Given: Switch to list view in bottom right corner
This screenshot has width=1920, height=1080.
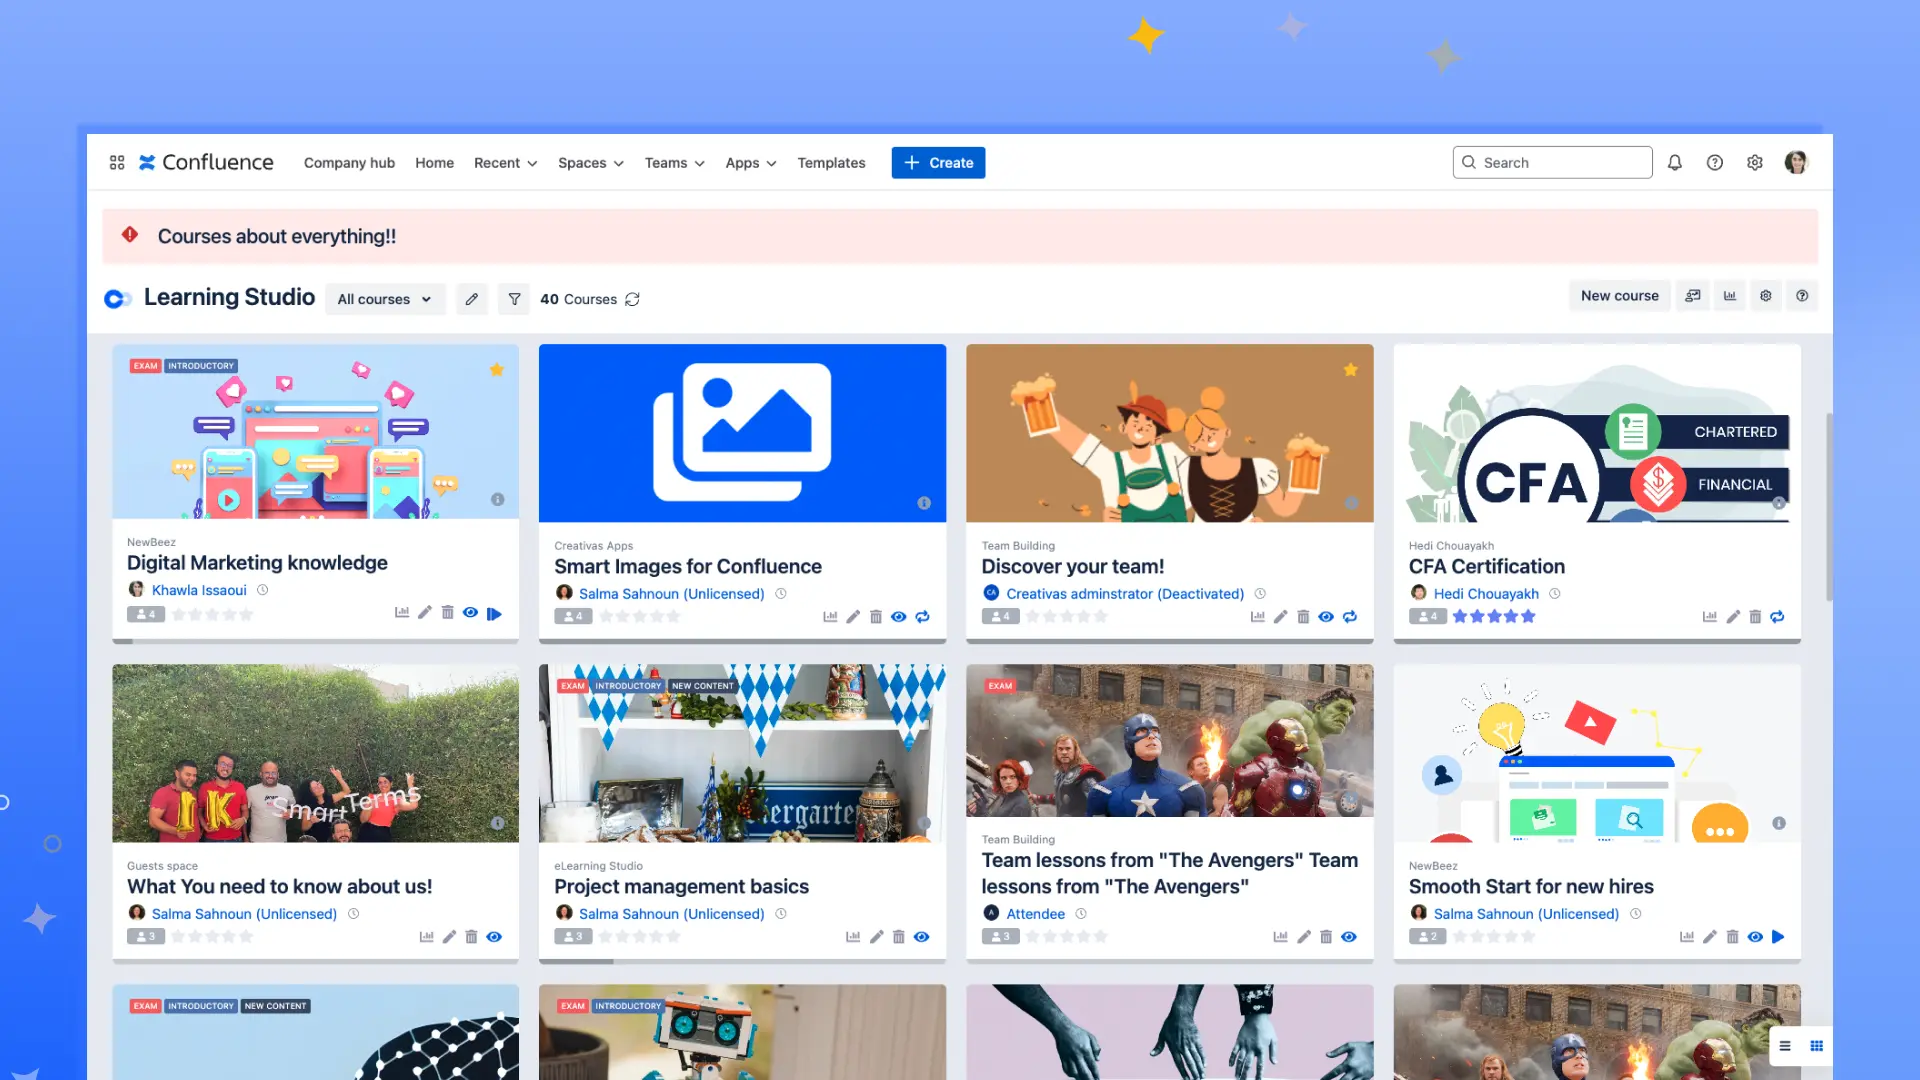Looking at the screenshot, I should coord(1784,1046).
